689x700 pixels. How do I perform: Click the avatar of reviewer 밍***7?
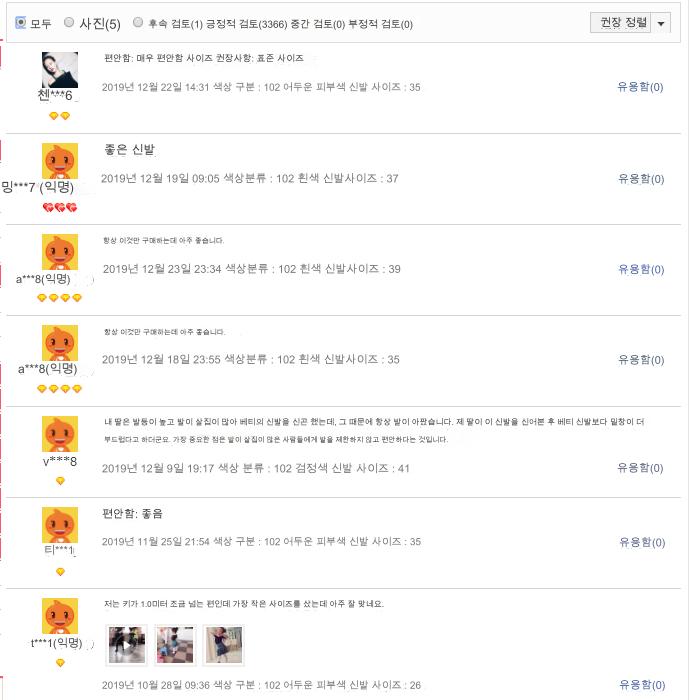[x=60, y=161]
